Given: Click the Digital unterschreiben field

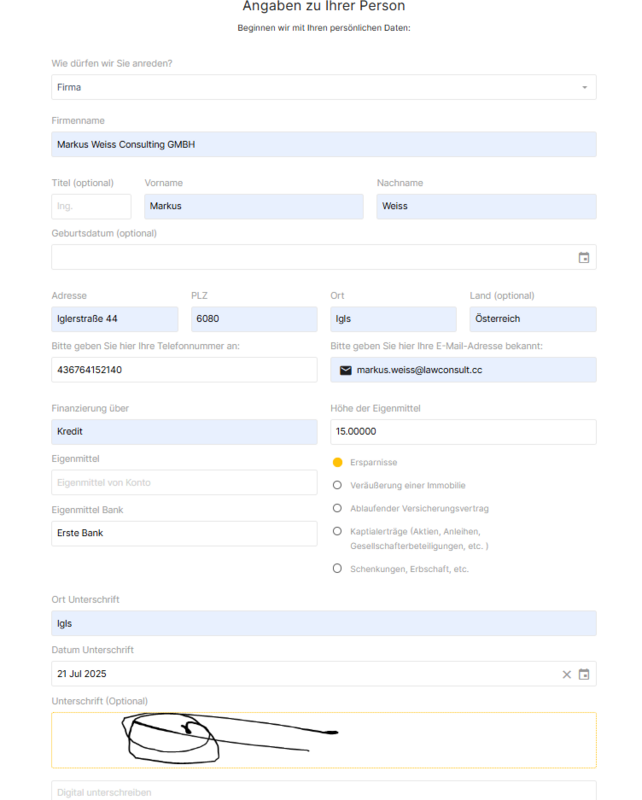Looking at the screenshot, I should [323, 791].
